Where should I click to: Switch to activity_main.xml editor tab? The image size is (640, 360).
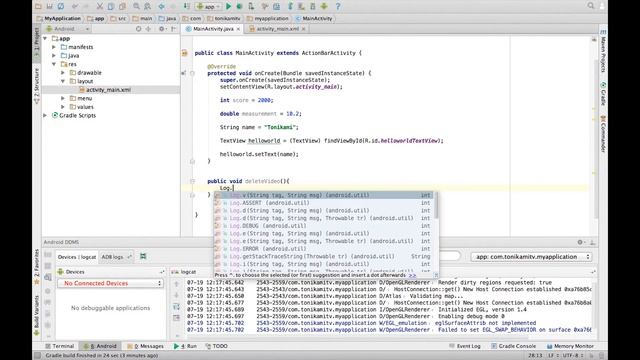pos(277,29)
